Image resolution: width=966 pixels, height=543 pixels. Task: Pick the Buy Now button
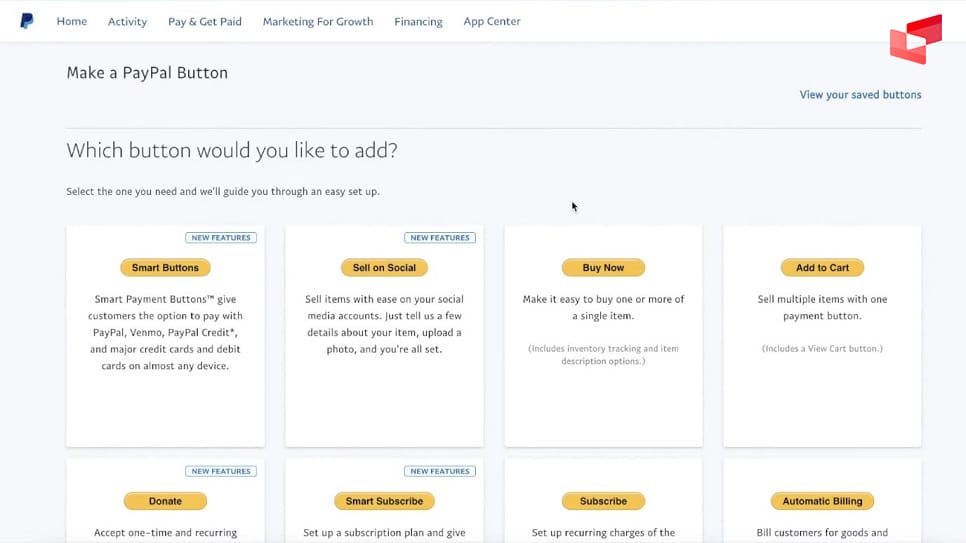[603, 268]
